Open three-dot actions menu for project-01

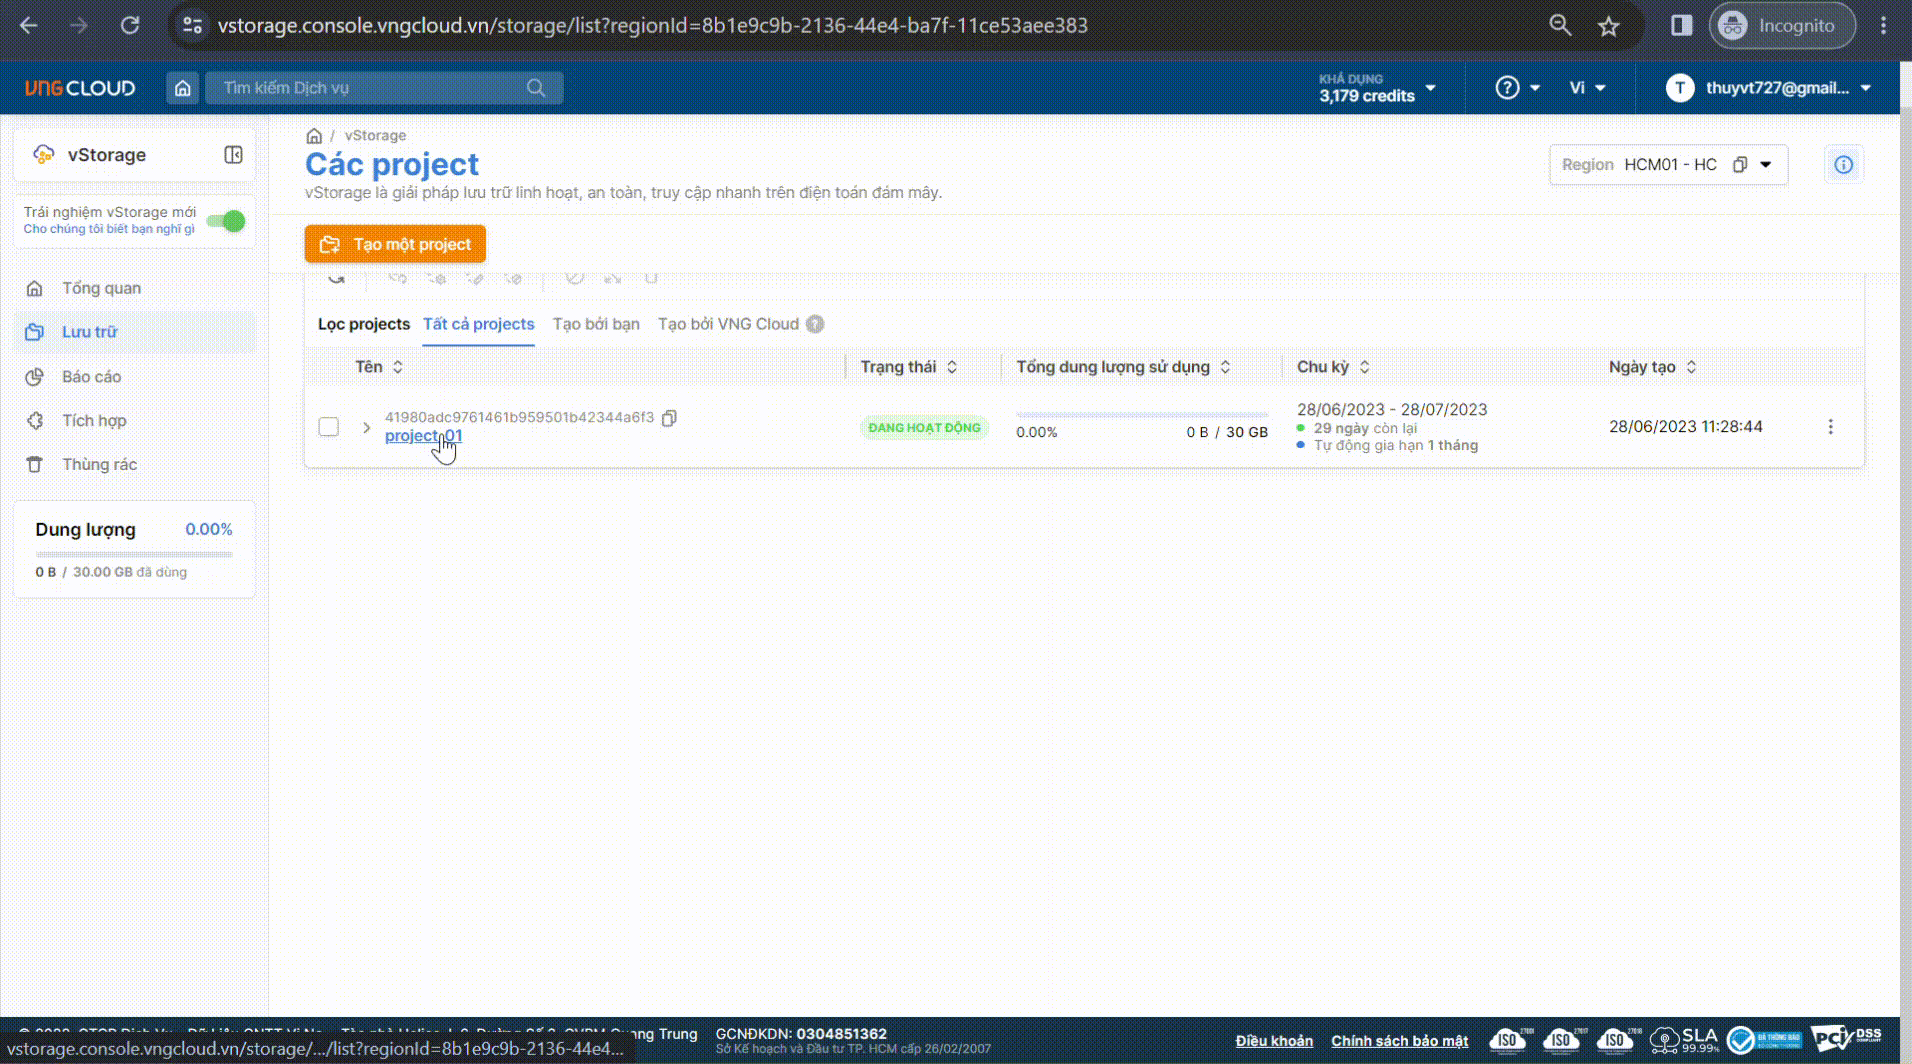point(1830,427)
